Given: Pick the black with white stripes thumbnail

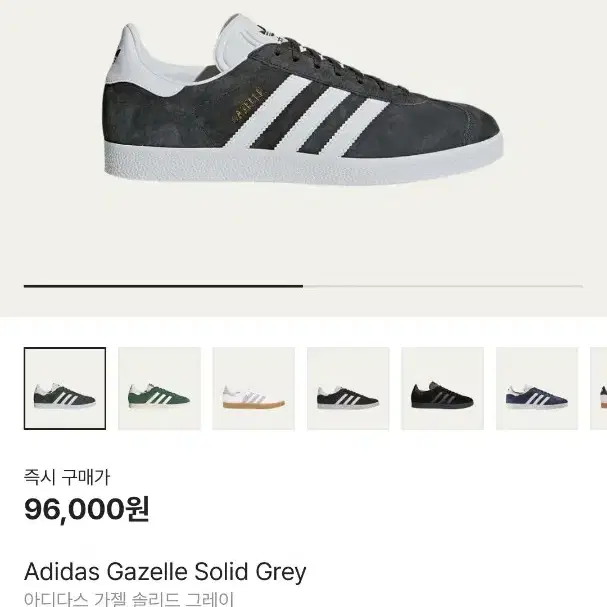Looking at the screenshot, I should [x=348, y=388].
